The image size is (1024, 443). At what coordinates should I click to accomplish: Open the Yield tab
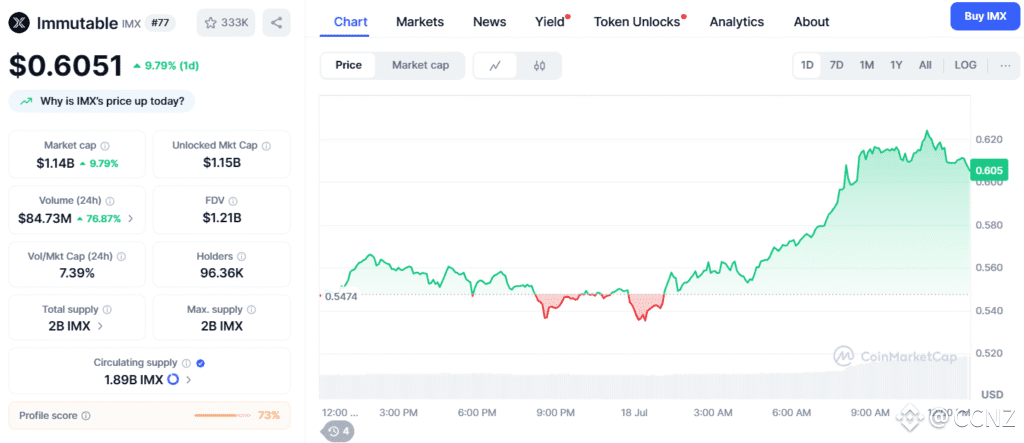550,22
